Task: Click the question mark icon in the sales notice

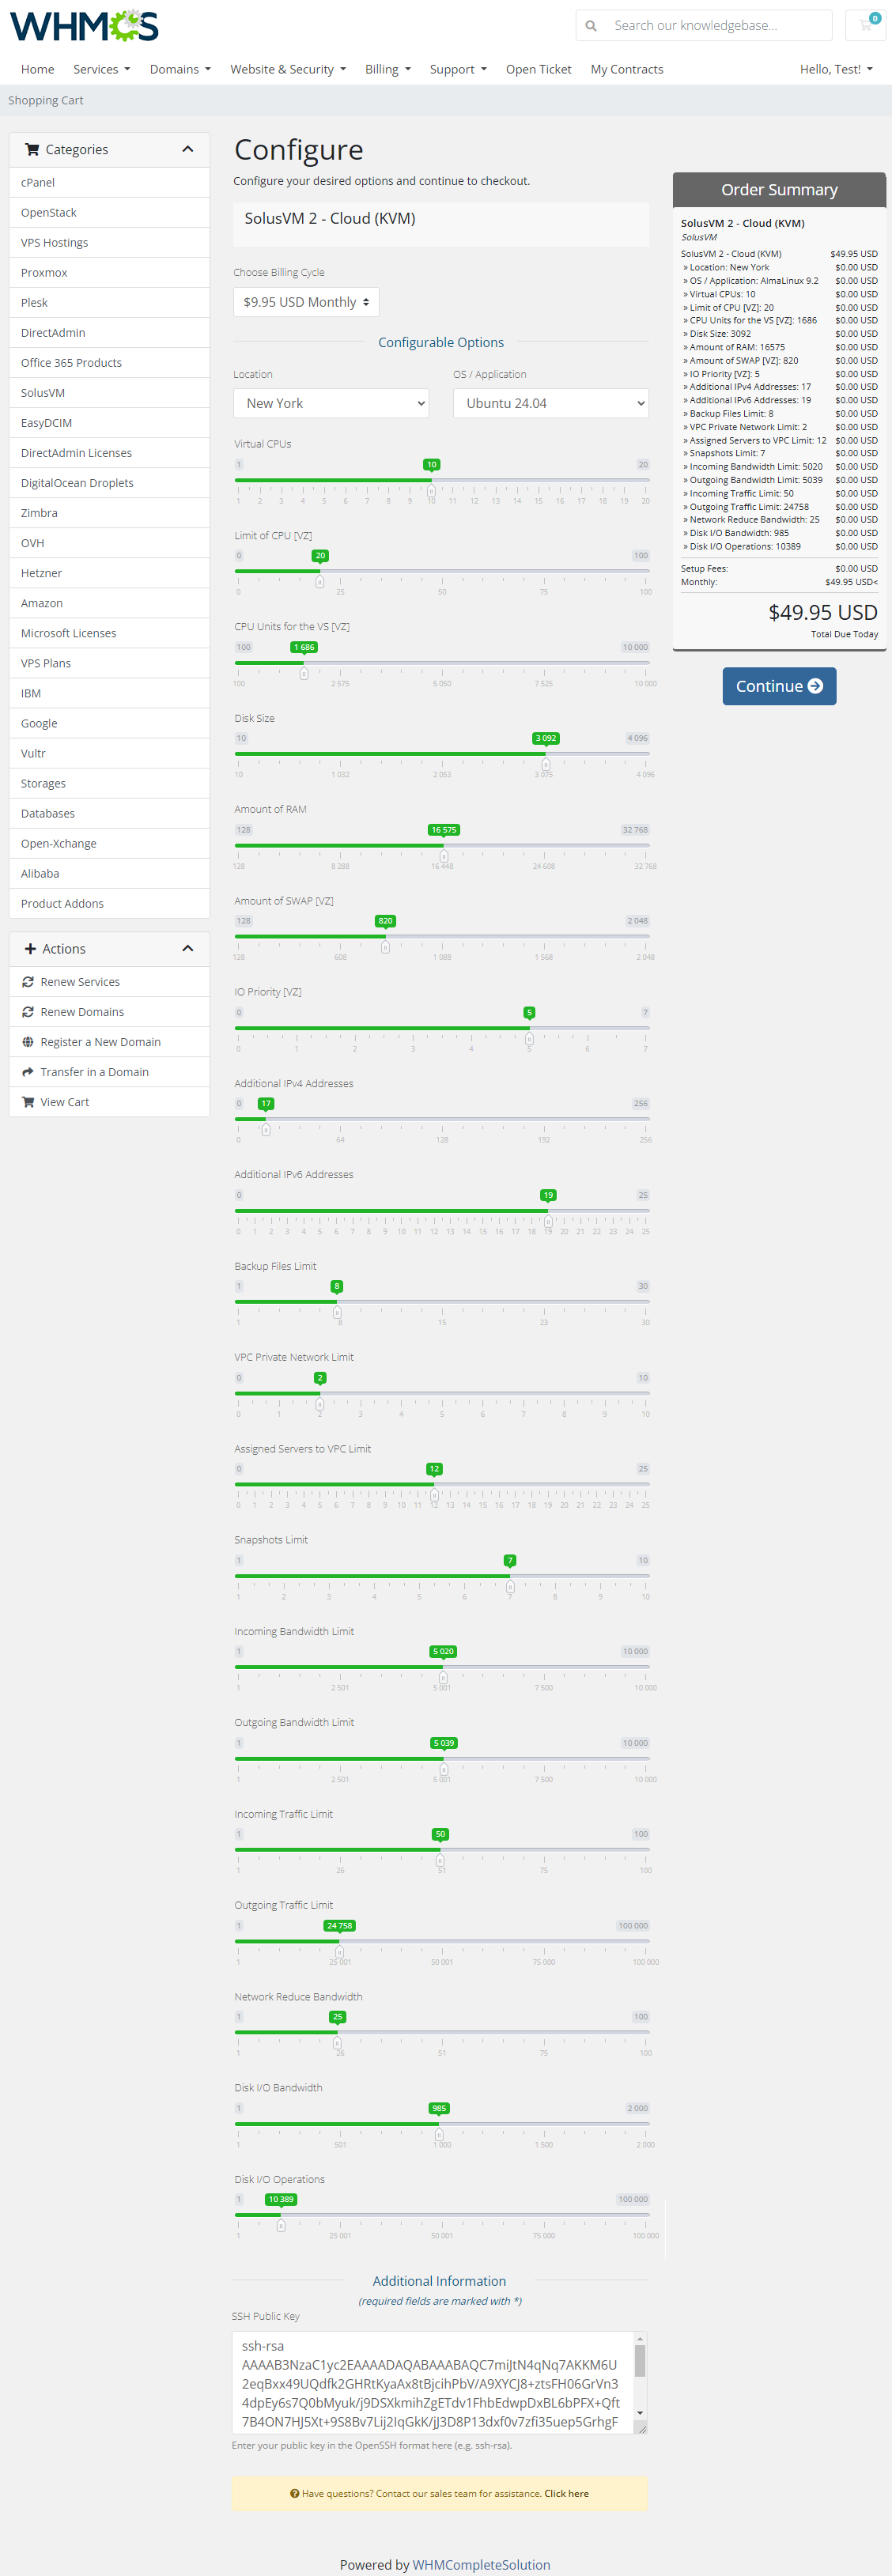Action: click(x=295, y=2493)
